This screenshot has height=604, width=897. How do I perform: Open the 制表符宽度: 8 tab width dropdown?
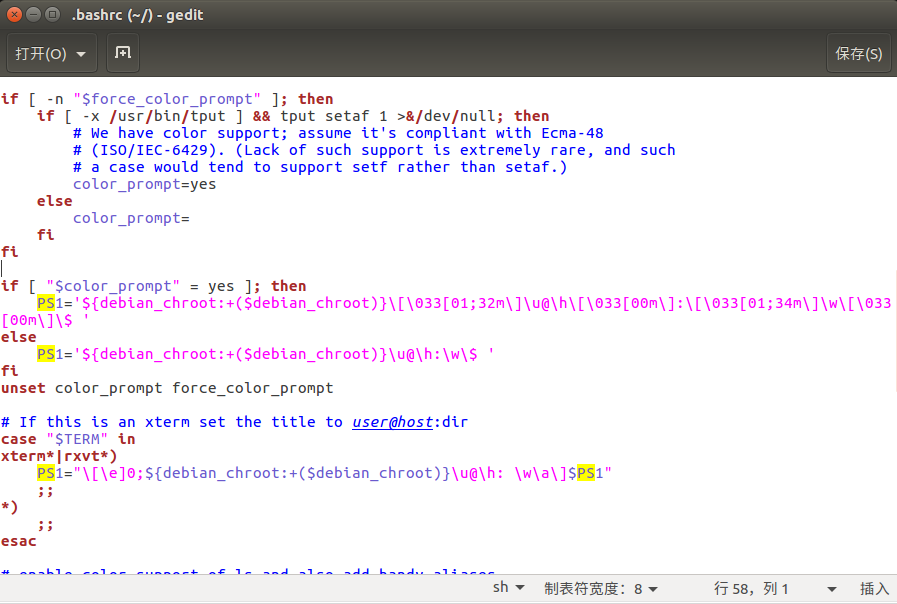pyautogui.click(x=601, y=588)
